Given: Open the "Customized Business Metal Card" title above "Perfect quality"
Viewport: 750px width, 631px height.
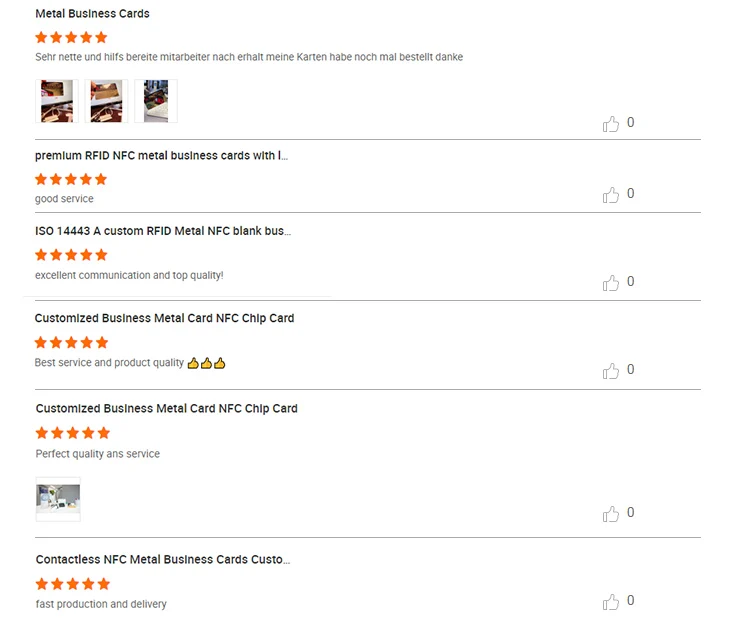Looking at the screenshot, I should tap(166, 408).
